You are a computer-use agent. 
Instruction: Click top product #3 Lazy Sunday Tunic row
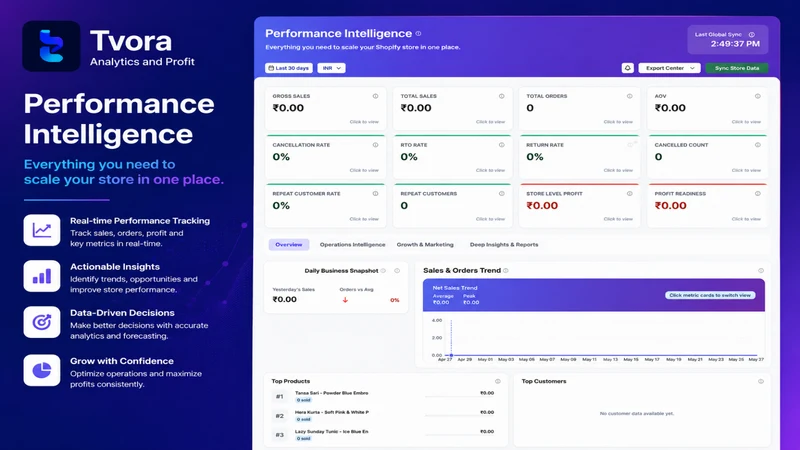click(x=384, y=435)
